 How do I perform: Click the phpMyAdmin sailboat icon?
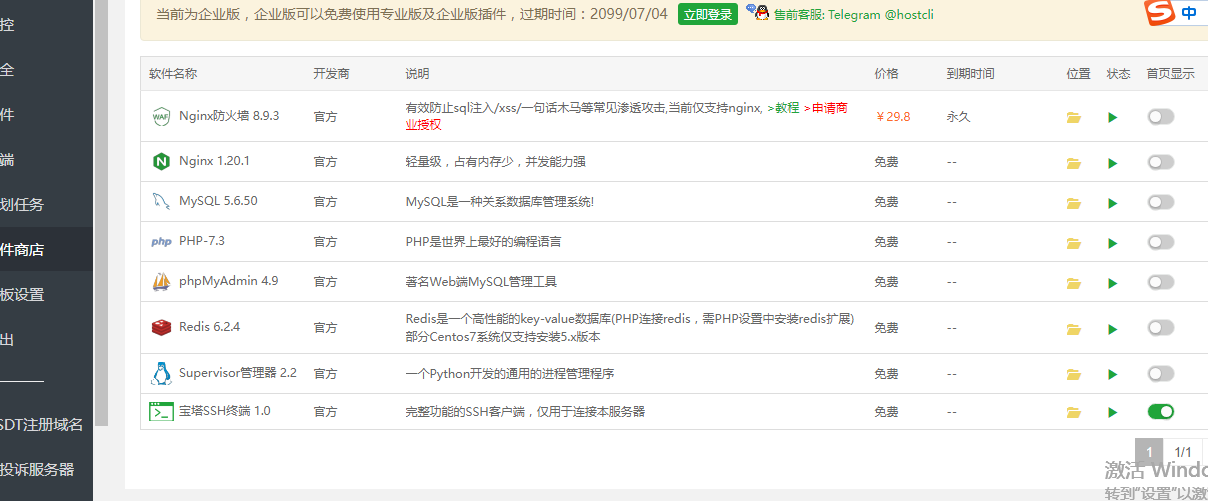(x=161, y=282)
